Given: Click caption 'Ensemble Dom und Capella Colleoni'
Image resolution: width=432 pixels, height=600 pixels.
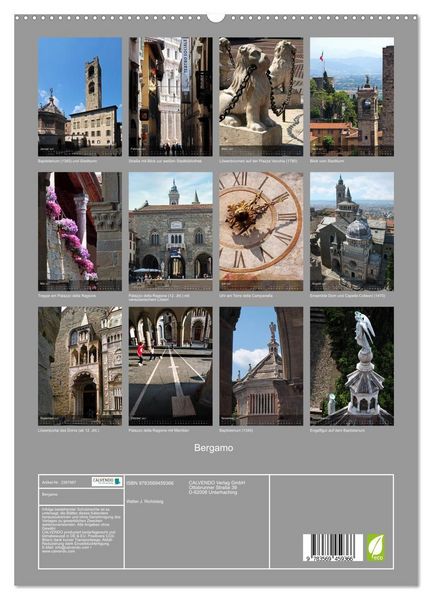Looking at the screenshot, I should (x=347, y=296).
